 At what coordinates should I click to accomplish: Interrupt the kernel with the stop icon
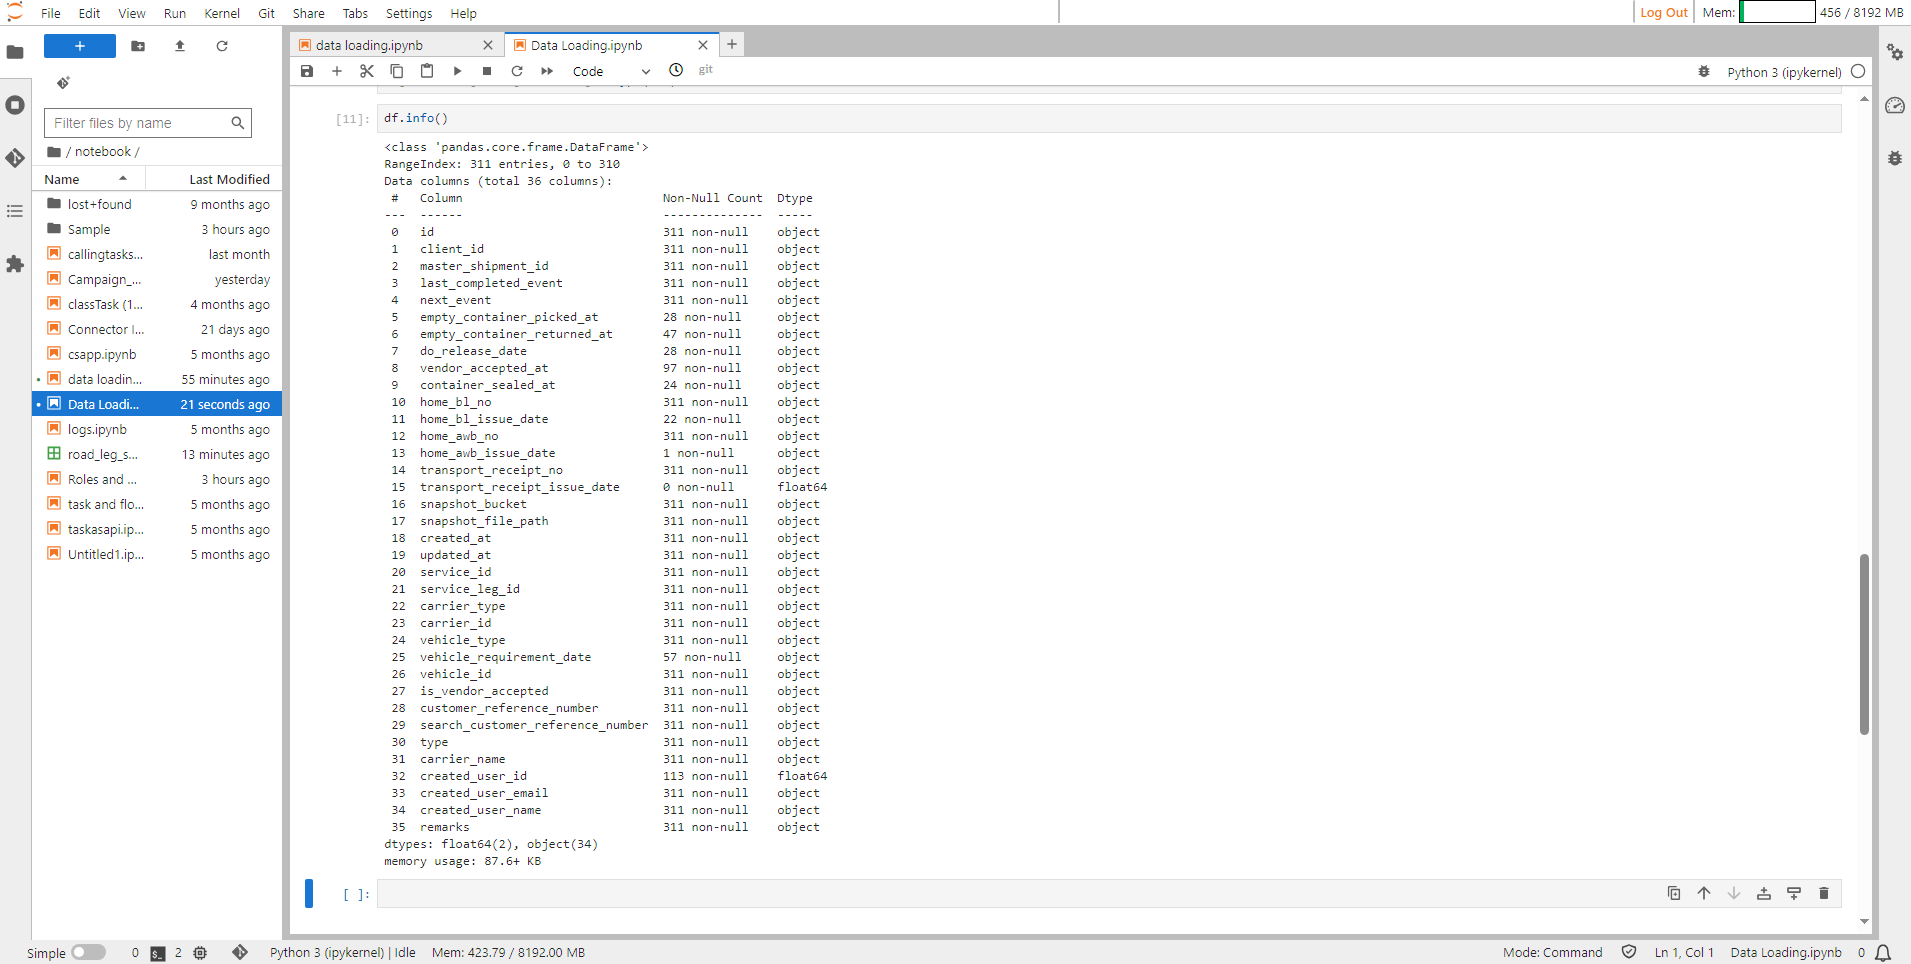(486, 71)
